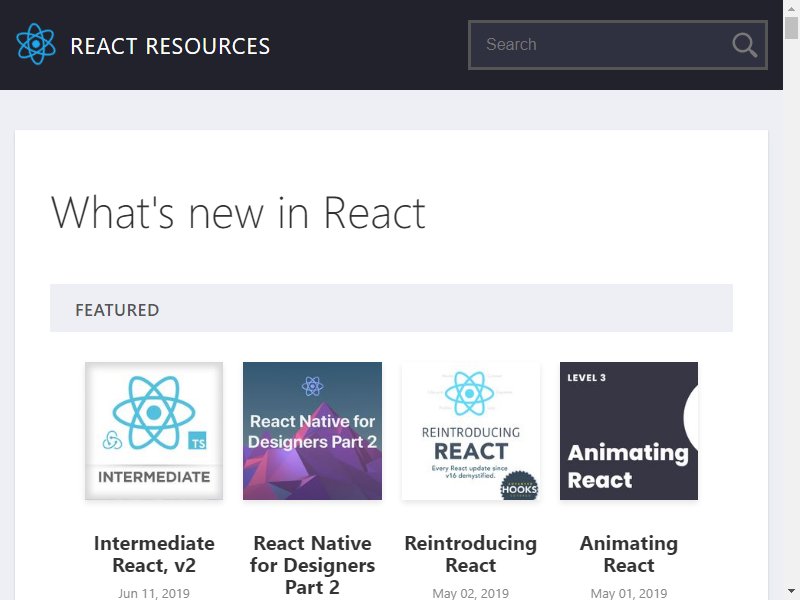Open the Intermediate React course thumbnail
The height and width of the screenshot is (600, 800).
154,431
